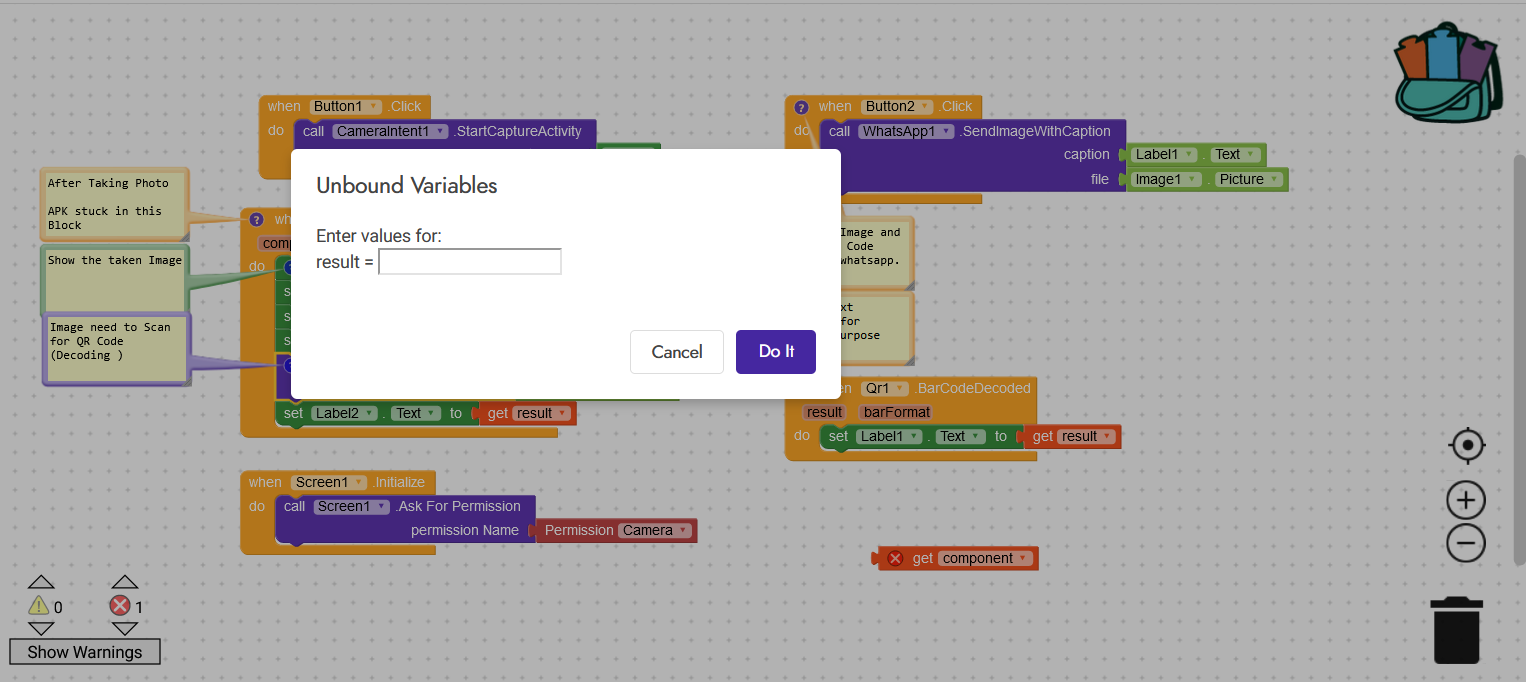
Task: Zoom in with the plus icon
Action: [1466, 500]
